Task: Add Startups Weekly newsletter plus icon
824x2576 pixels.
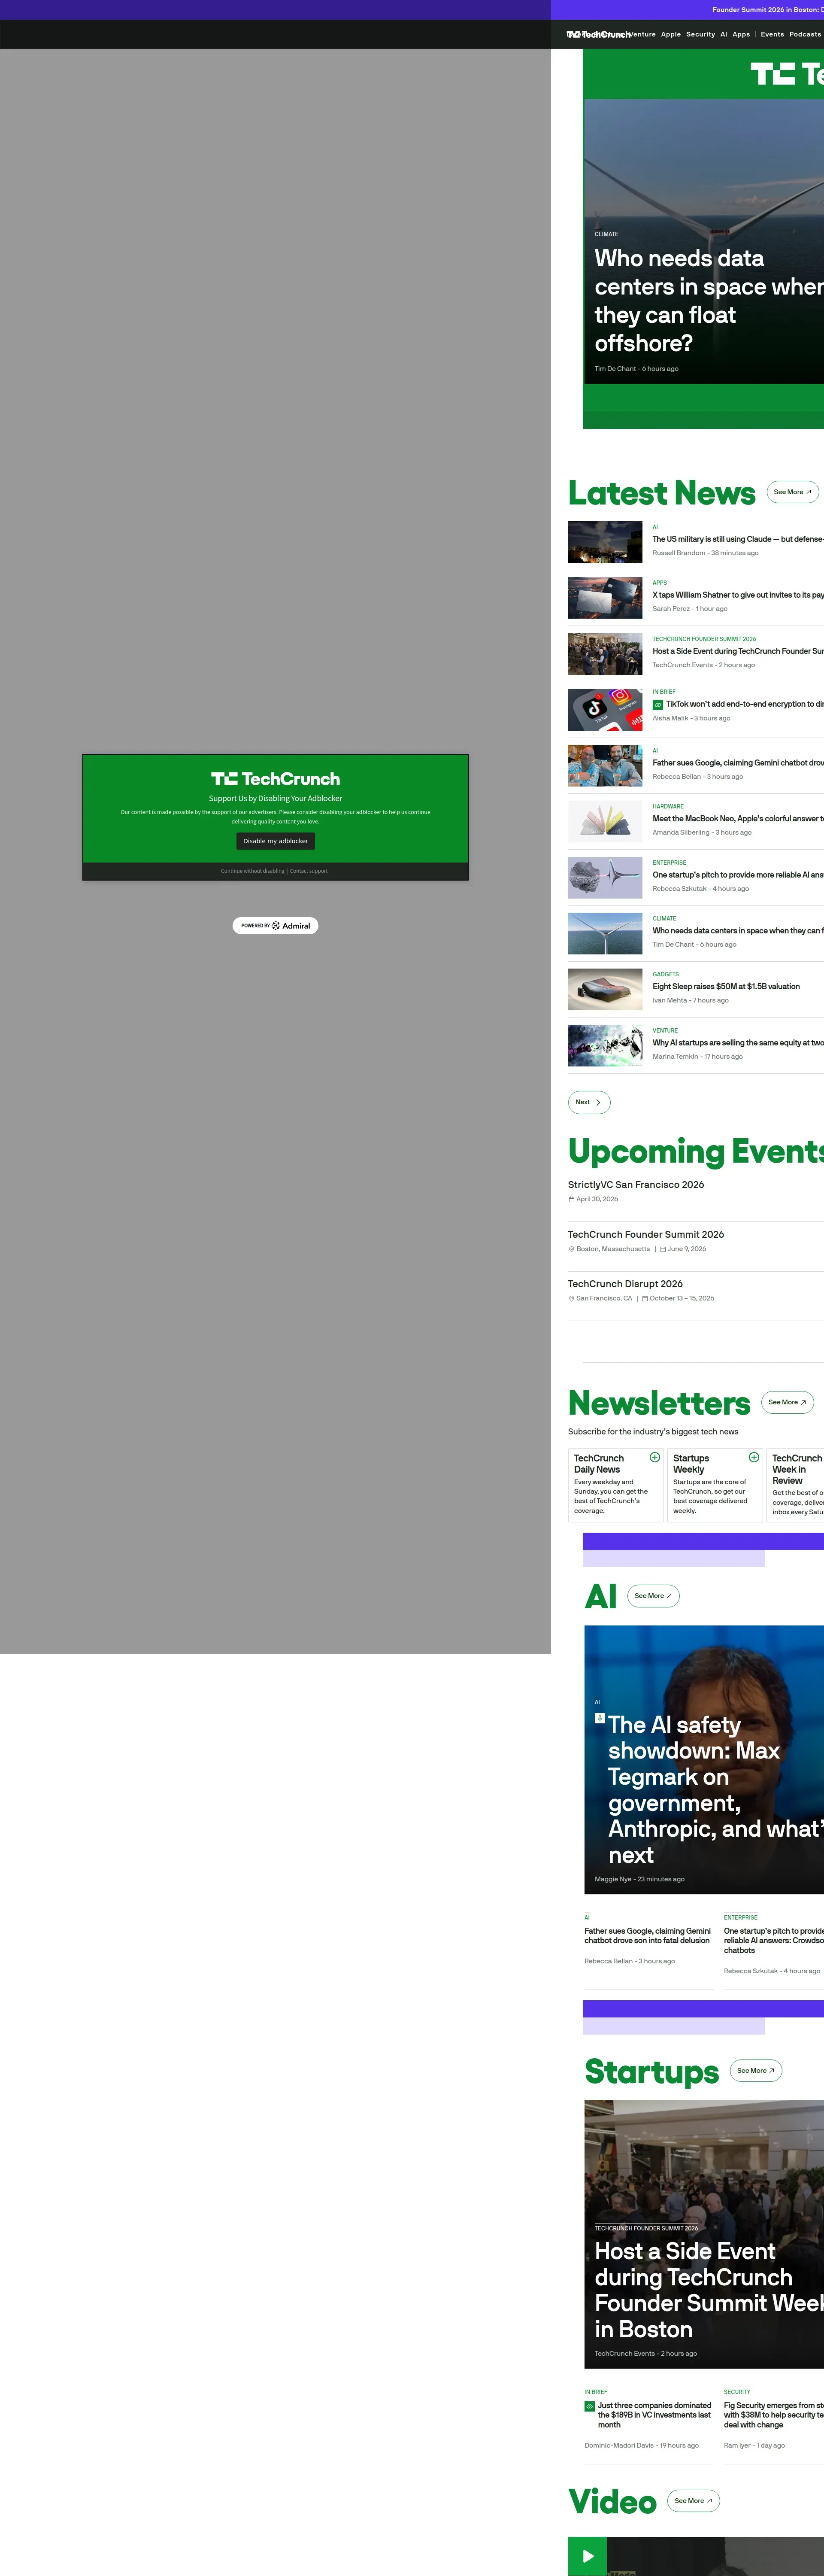Action: click(x=754, y=1457)
